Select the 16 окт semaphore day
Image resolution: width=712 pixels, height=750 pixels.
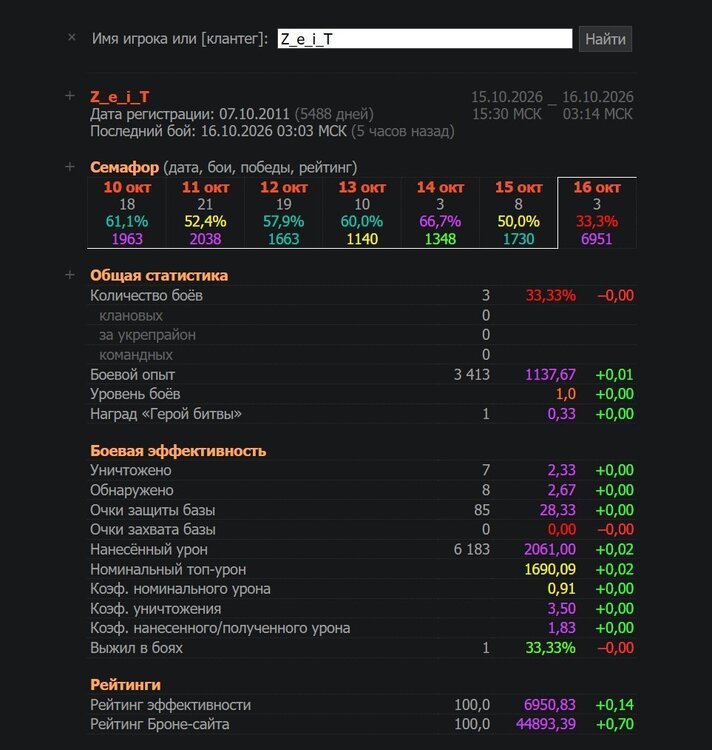pos(597,213)
